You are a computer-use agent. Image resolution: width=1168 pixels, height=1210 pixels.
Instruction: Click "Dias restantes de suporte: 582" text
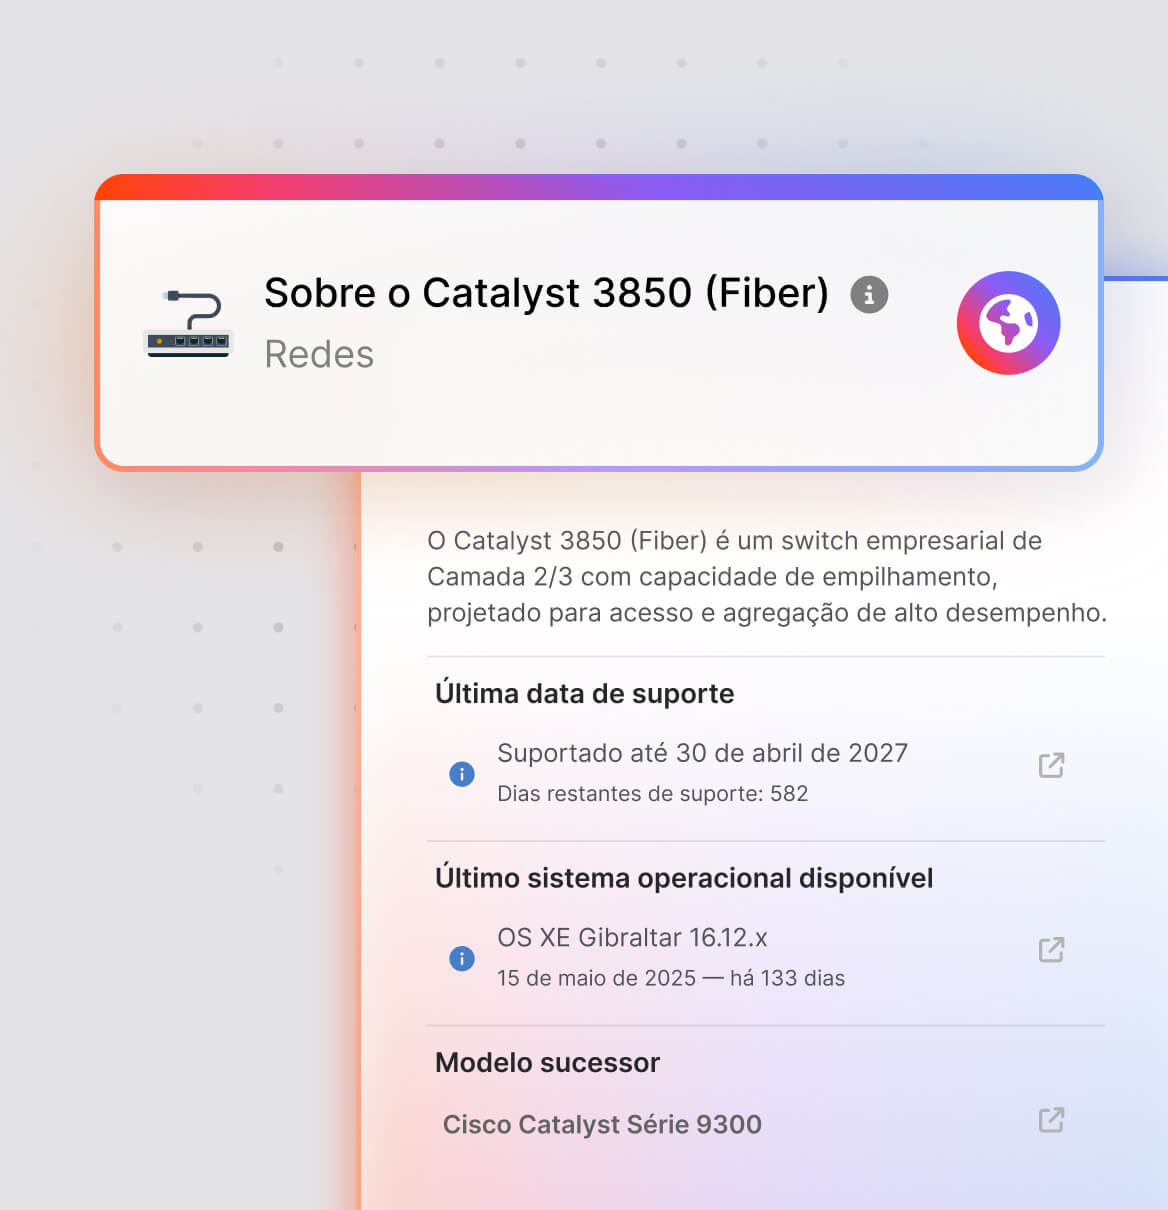pyautogui.click(x=652, y=794)
